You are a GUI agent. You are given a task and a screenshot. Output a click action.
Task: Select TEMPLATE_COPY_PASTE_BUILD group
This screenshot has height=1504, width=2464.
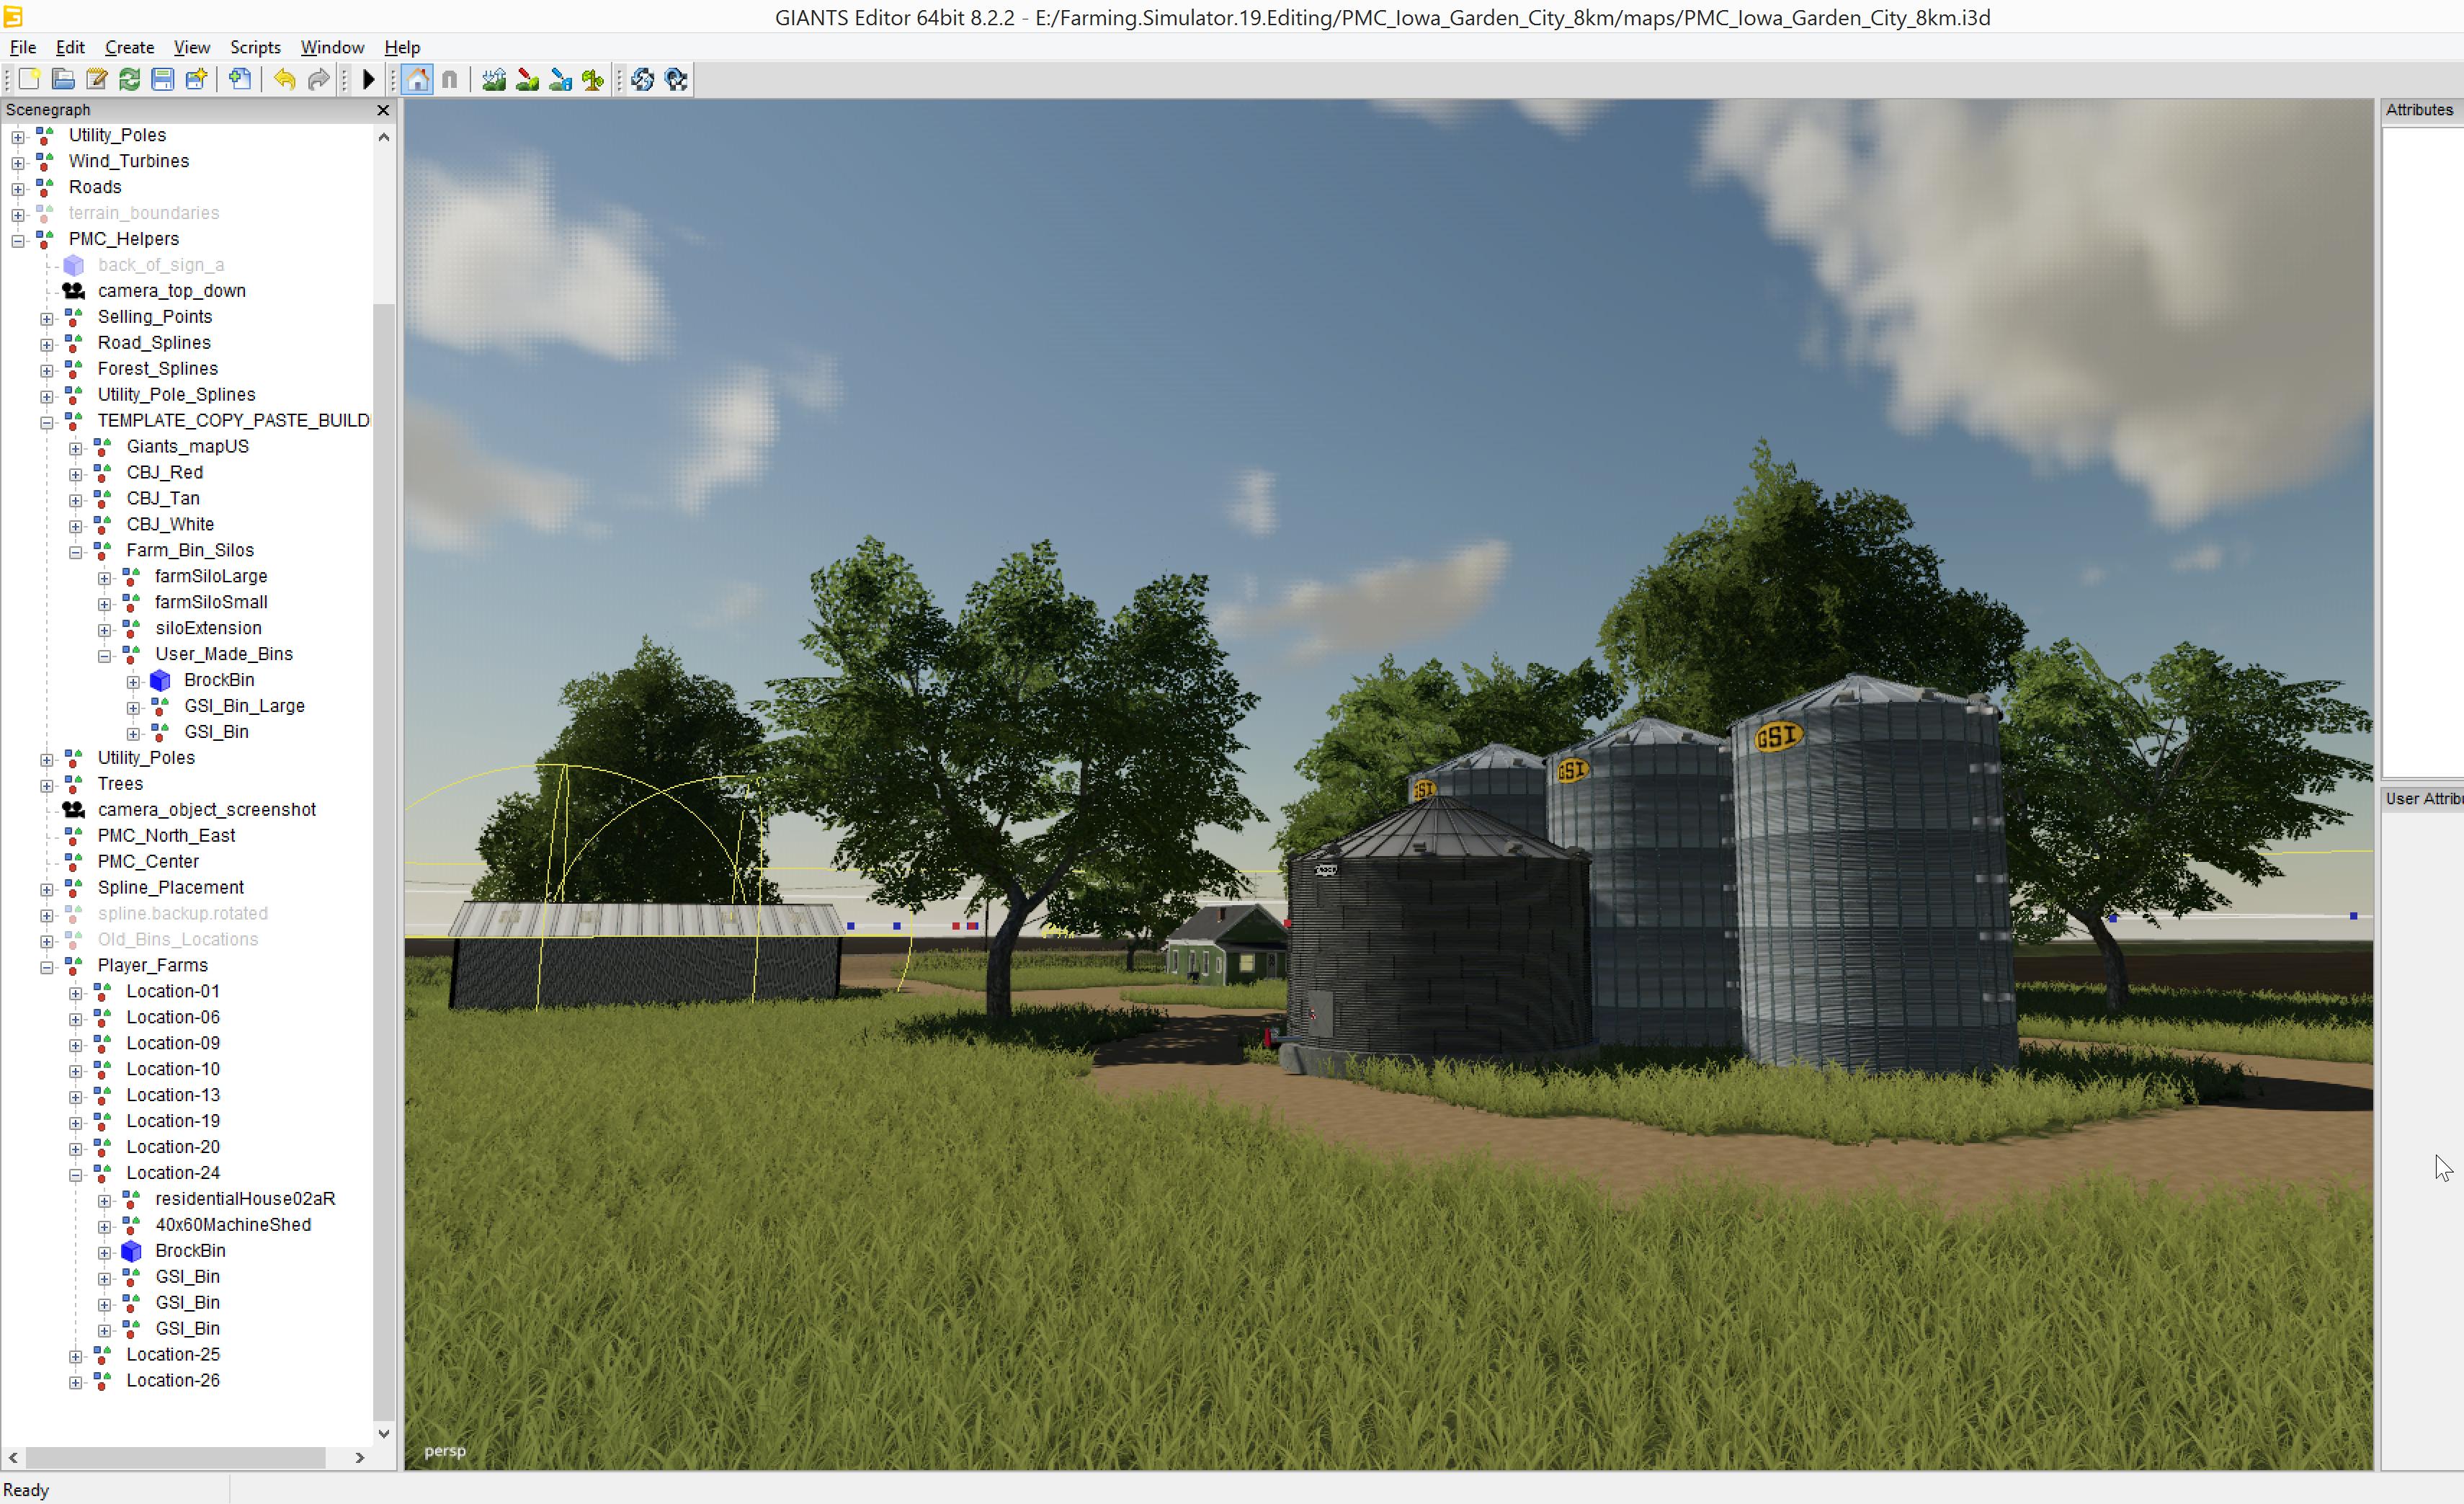pyautogui.click(x=233, y=421)
